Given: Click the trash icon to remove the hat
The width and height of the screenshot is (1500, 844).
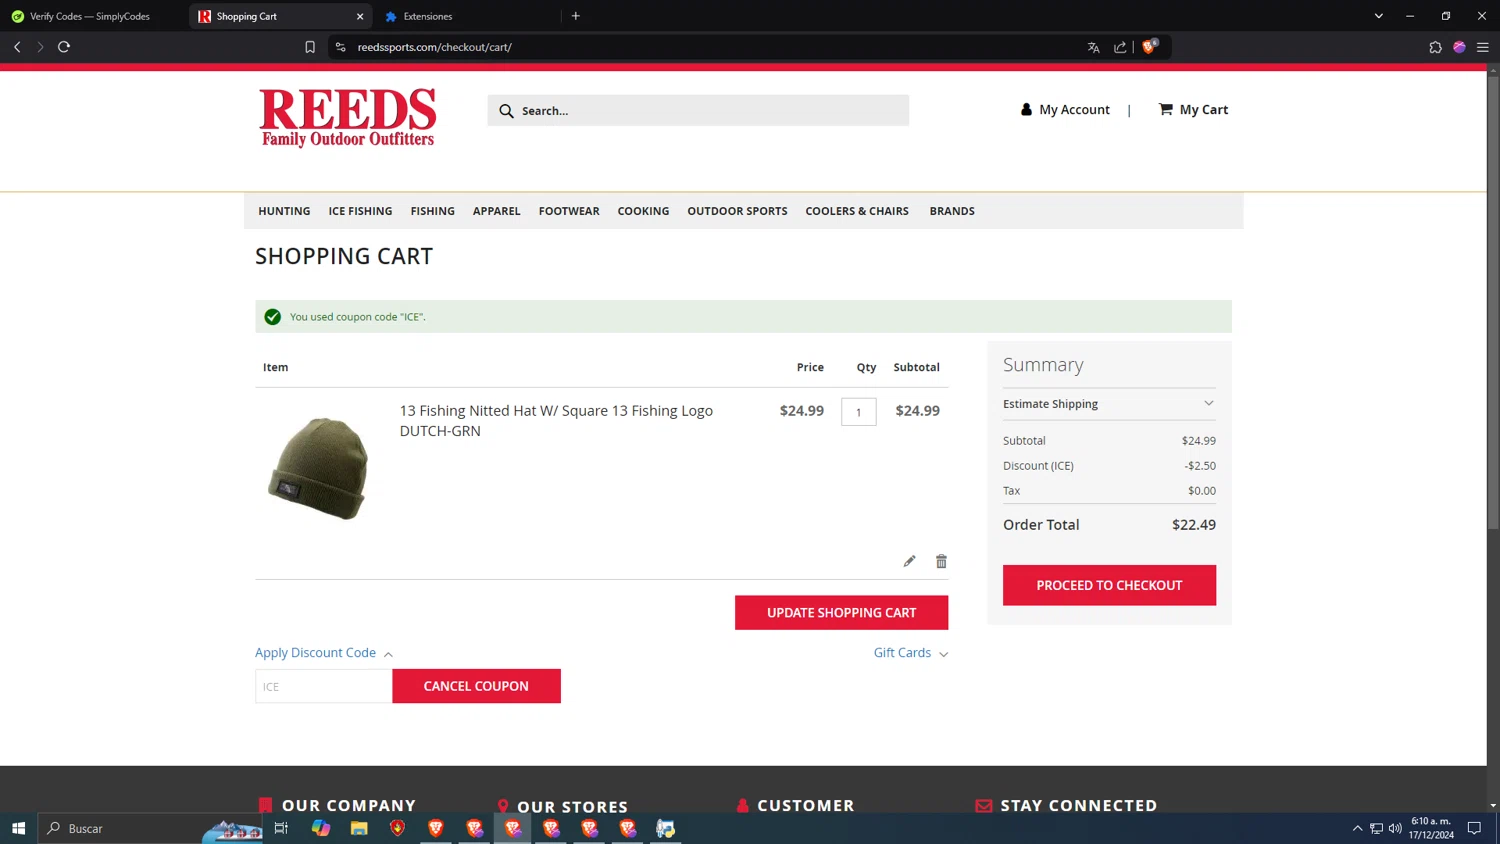Looking at the screenshot, I should 941,561.
